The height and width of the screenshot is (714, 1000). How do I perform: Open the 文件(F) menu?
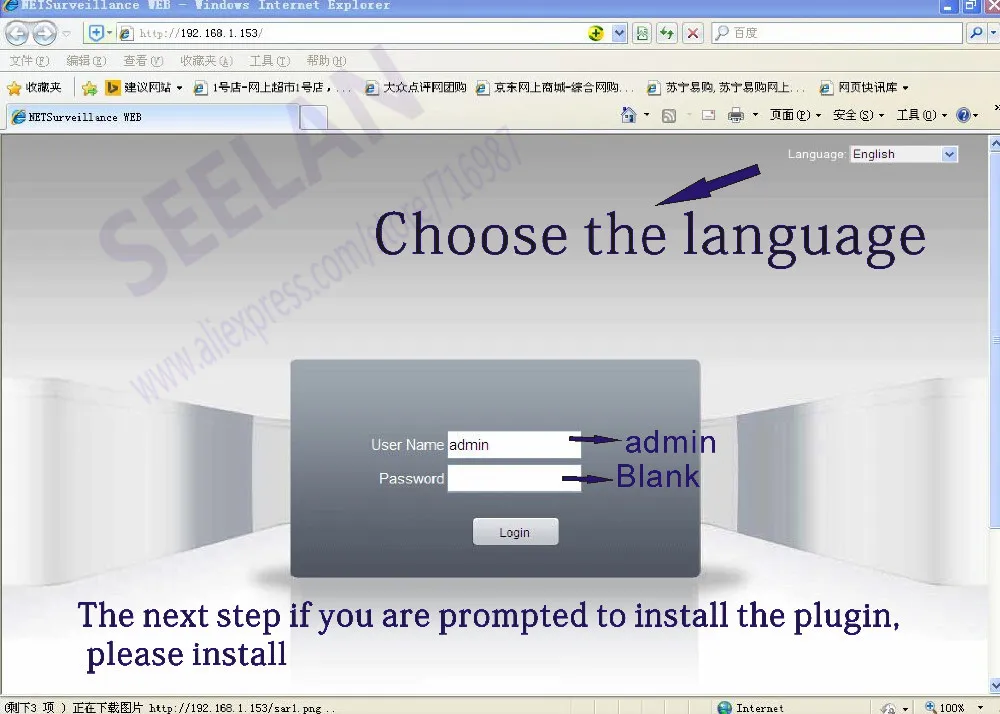29,61
